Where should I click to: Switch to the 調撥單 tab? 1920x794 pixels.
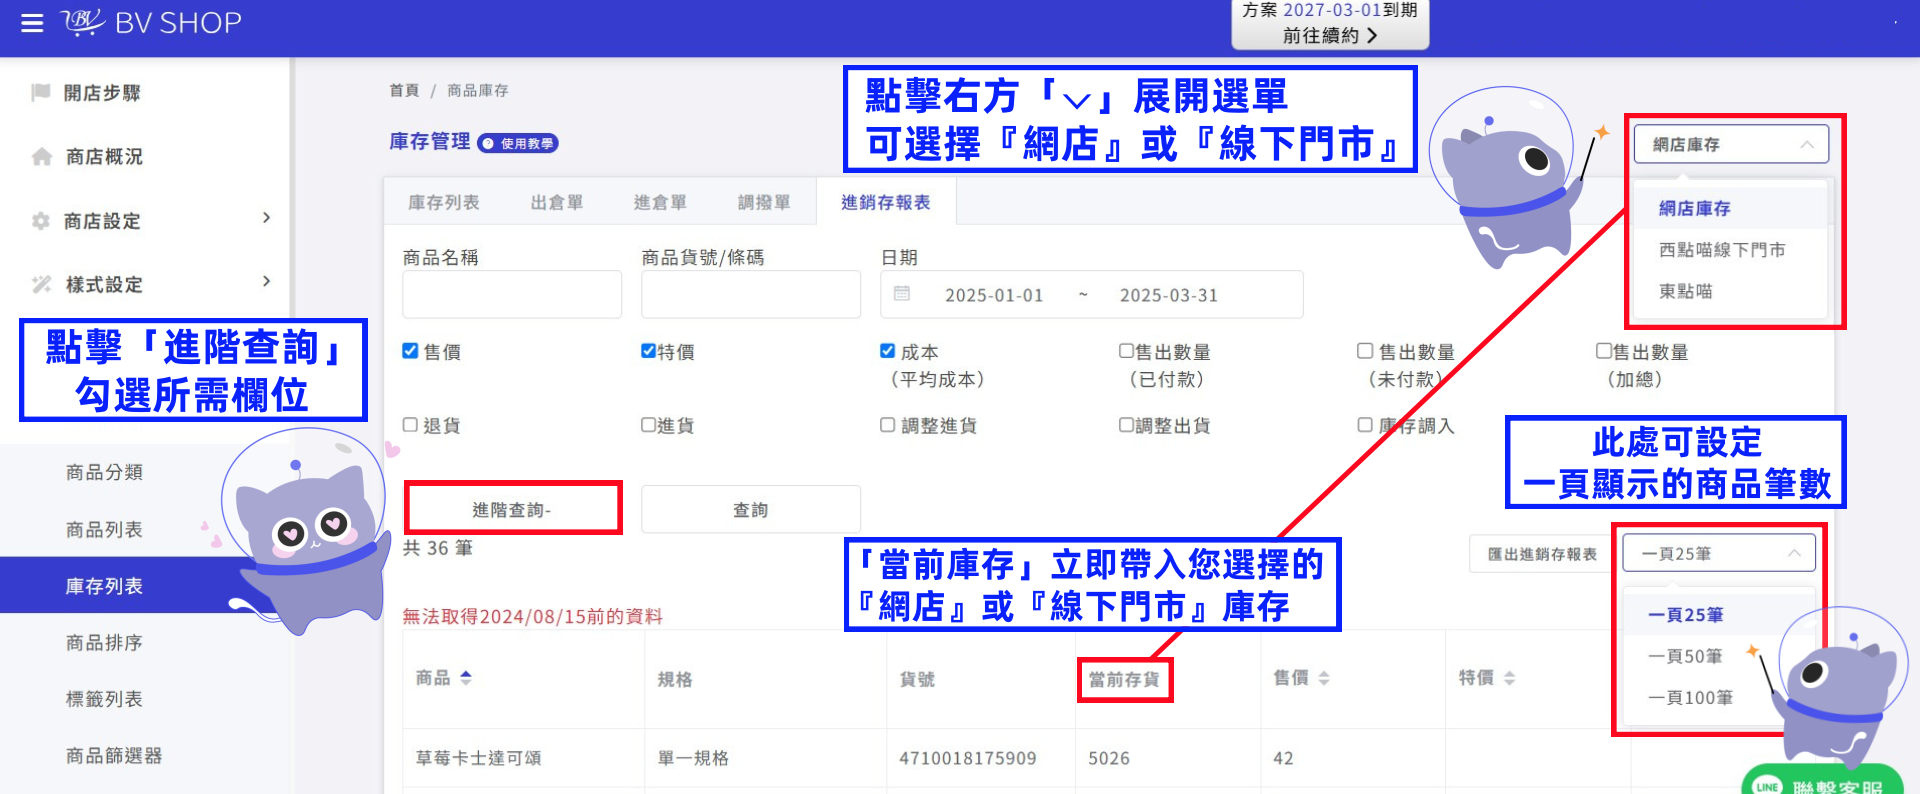pyautogui.click(x=764, y=202)
